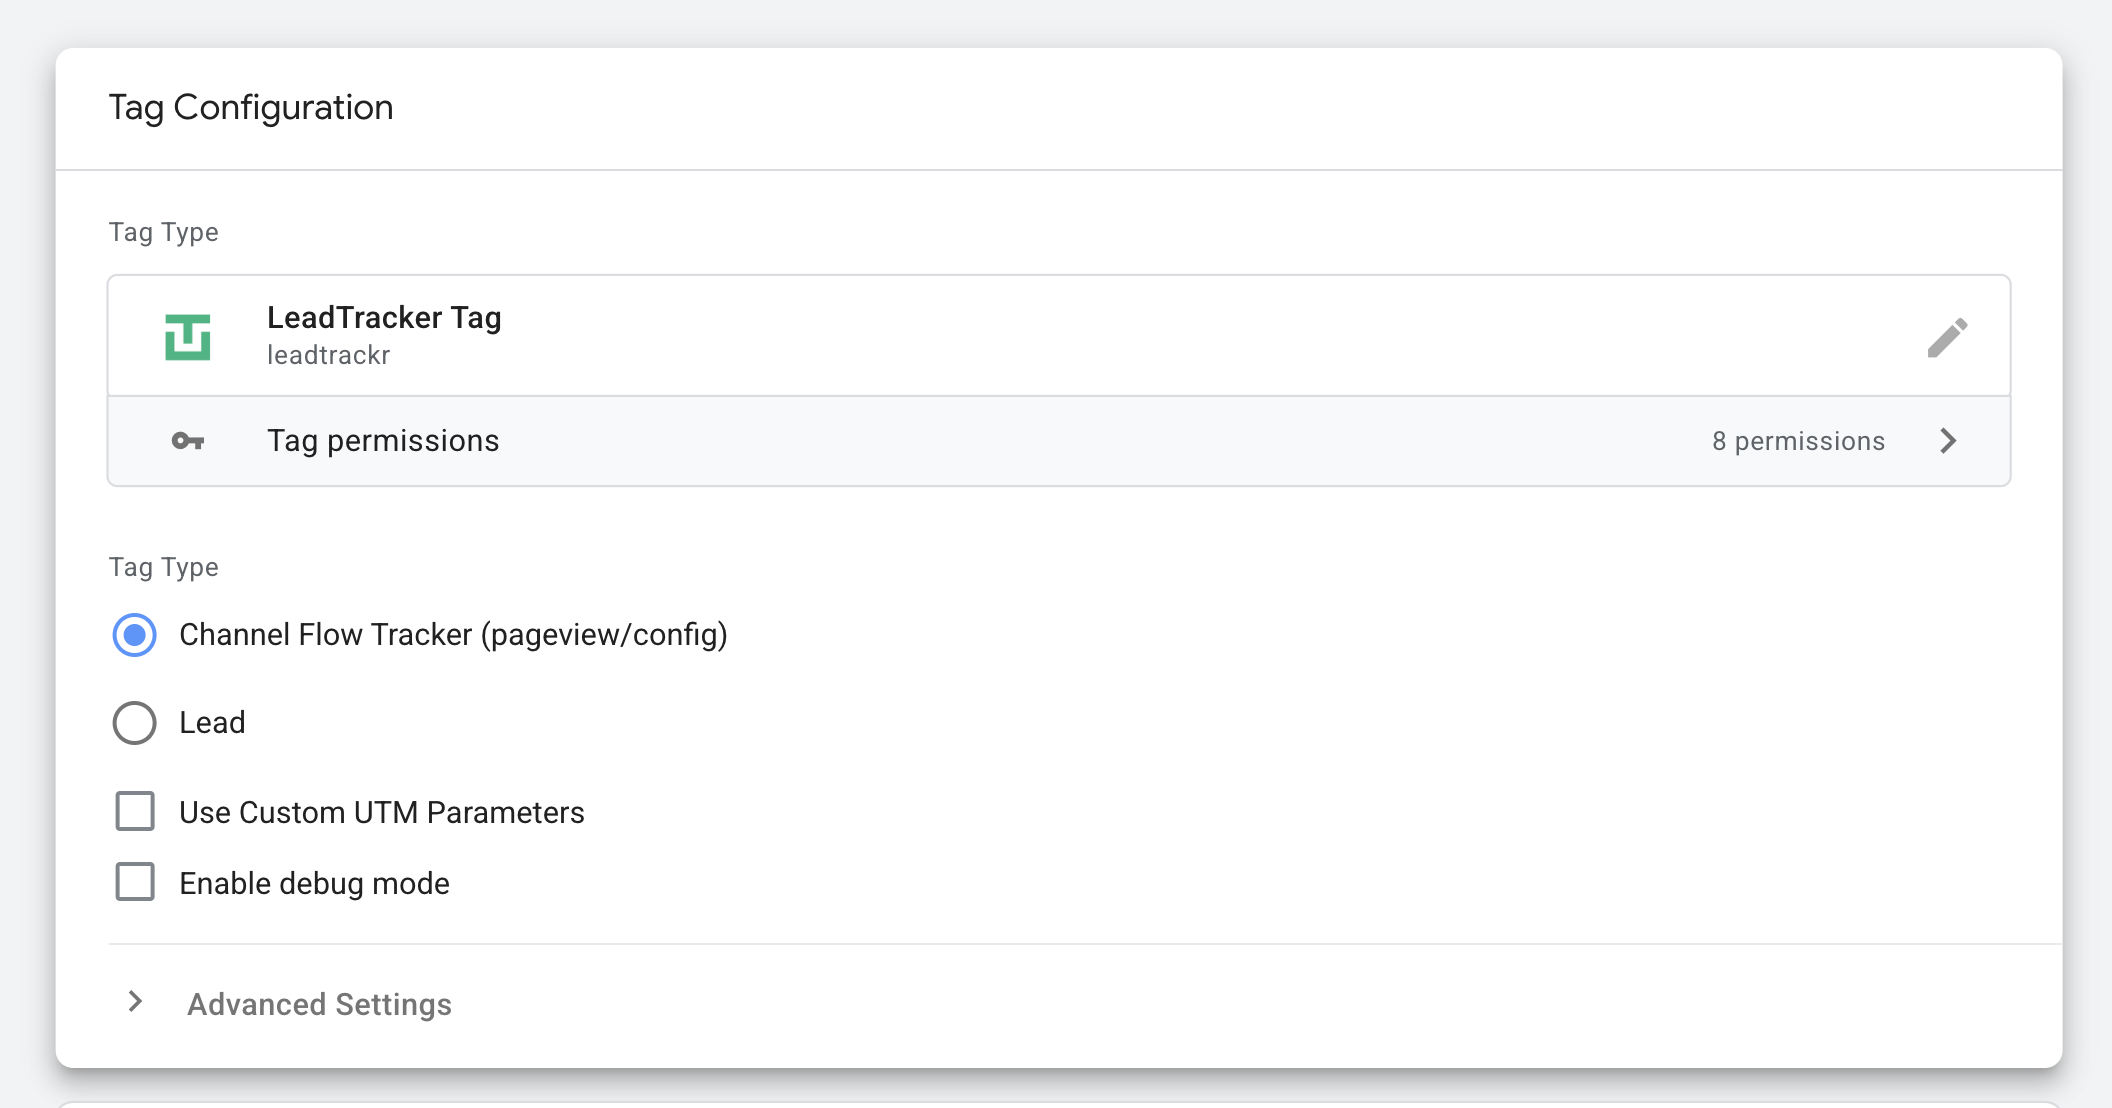Select Channel Flow Tracker (pageview/config)

click(134, 634)
